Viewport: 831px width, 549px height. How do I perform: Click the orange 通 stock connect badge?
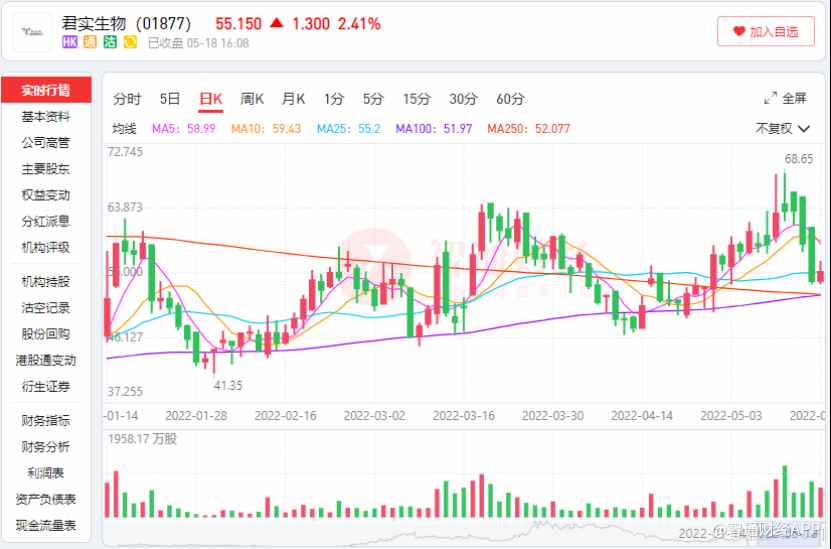[x=90, y=43]
